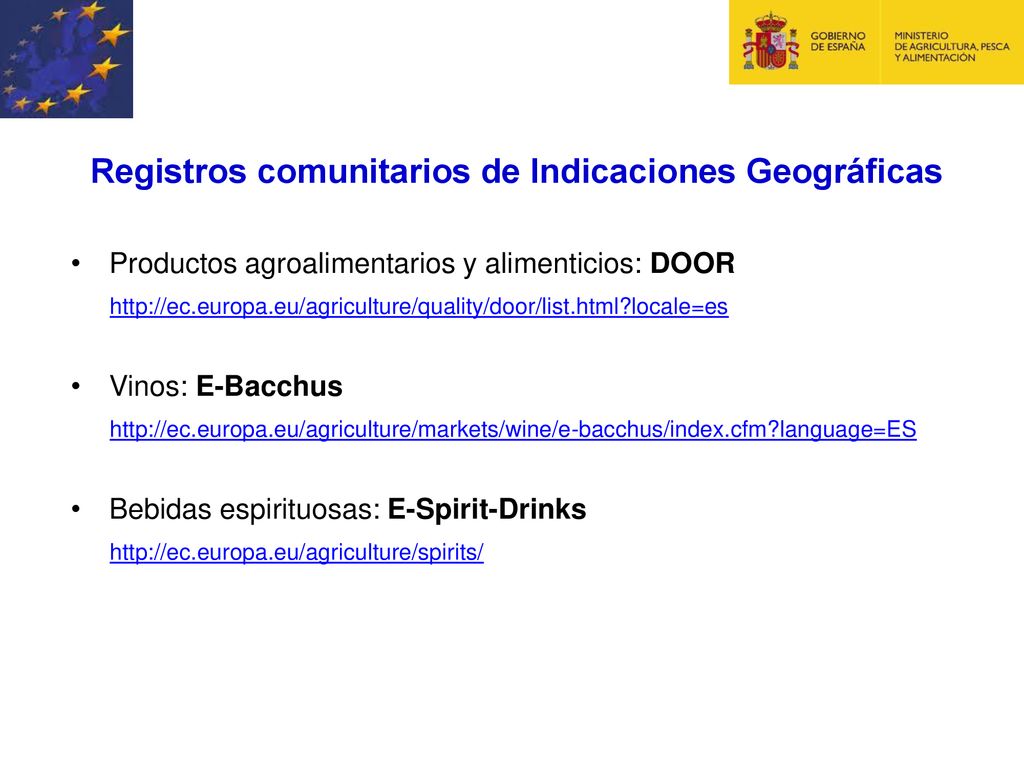Click the 'Bebidas espirituosas:' label
The height and width of the screenshot is (768, 1024).
245,509
